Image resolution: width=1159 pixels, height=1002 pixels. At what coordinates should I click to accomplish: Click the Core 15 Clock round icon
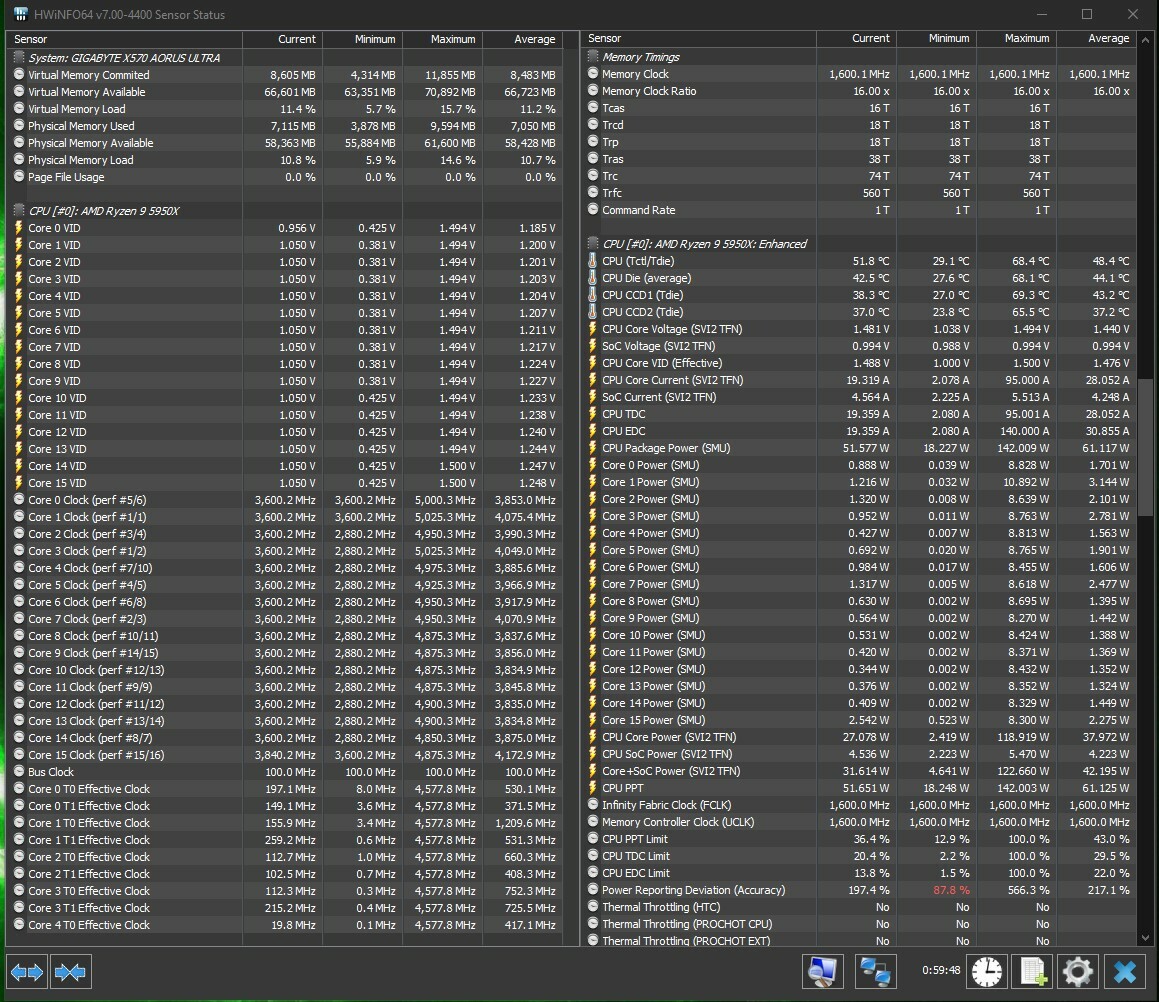pyautogui.click(x=19, y=754)
